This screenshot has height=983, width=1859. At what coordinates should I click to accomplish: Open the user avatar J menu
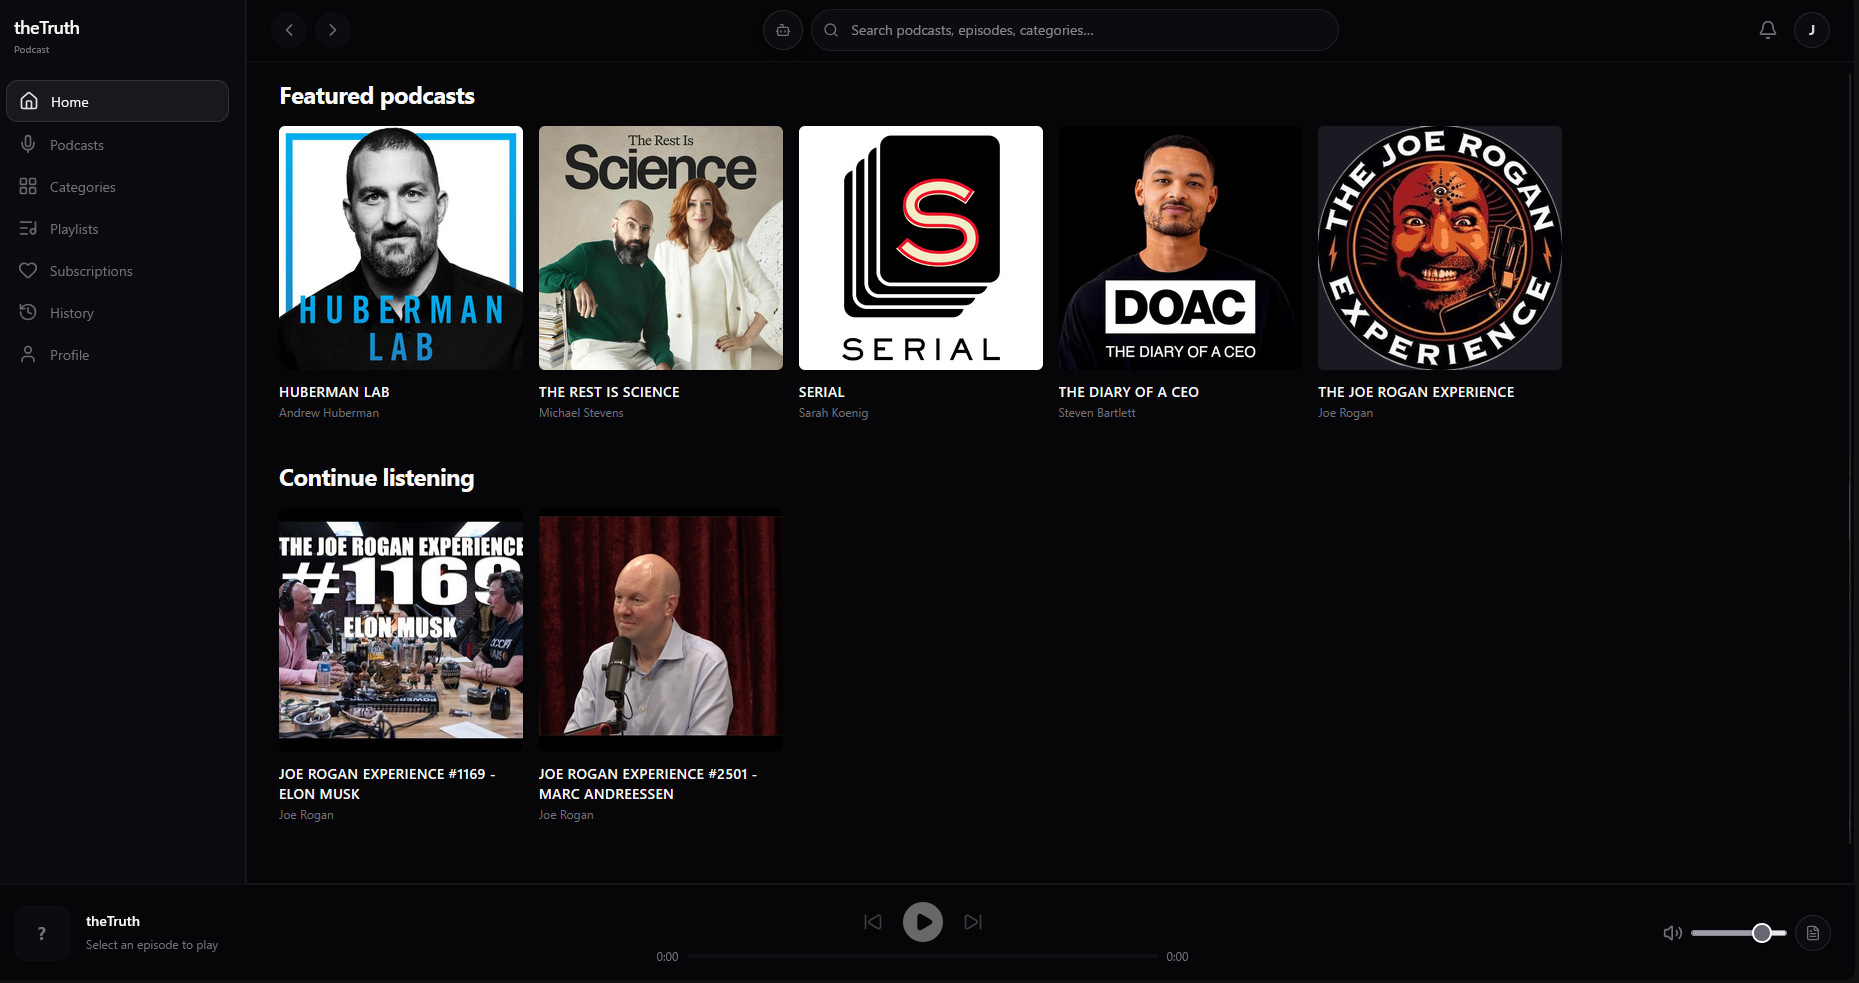point(1812,30)
